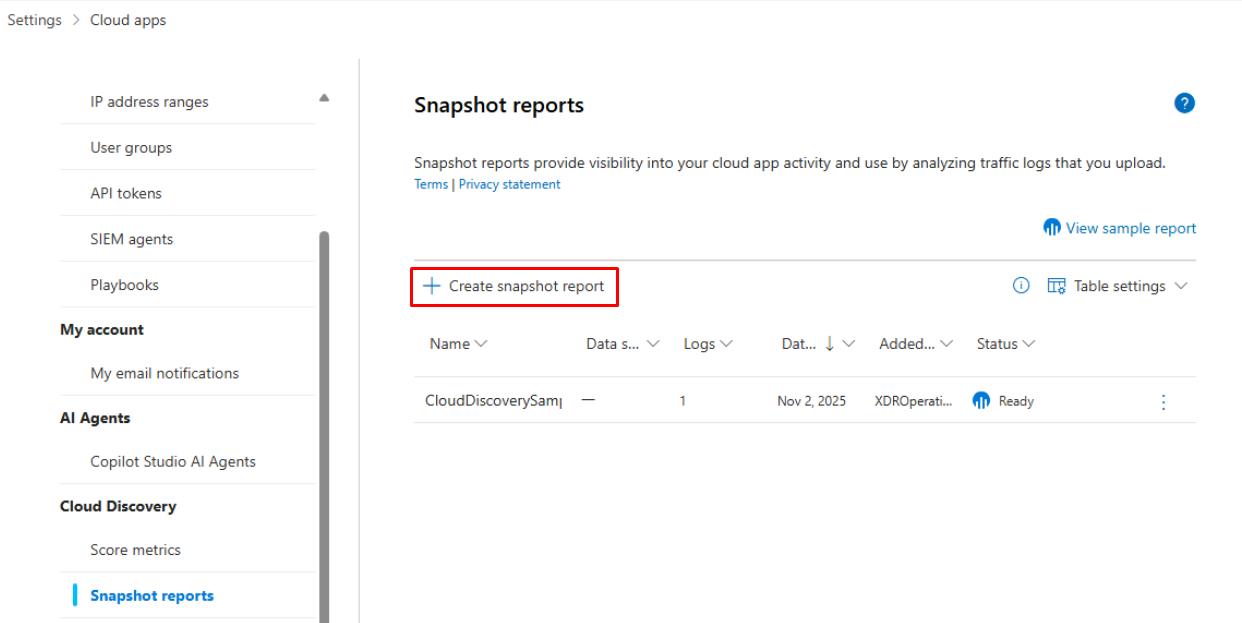Open the three-dot menu for CloudDiscoverySample row

pos(1162,401)
